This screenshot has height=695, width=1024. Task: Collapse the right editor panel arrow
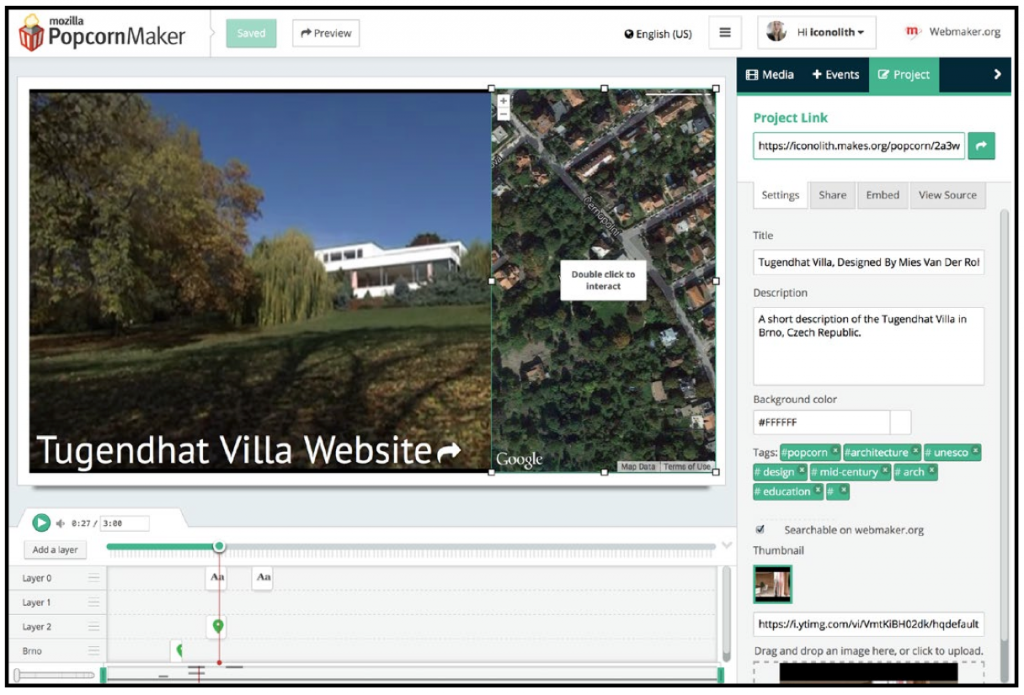click(x=996, y=74)
